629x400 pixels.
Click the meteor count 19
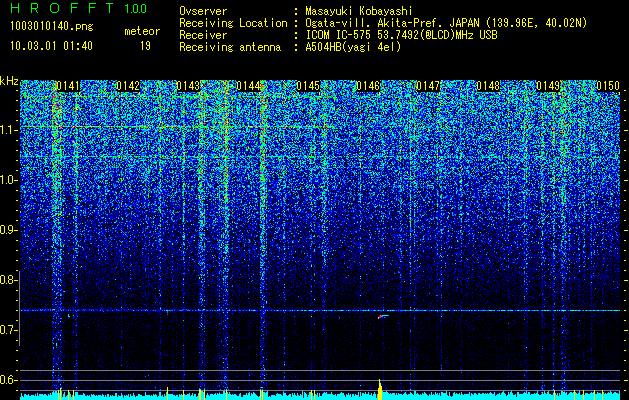tap(145, 46)
